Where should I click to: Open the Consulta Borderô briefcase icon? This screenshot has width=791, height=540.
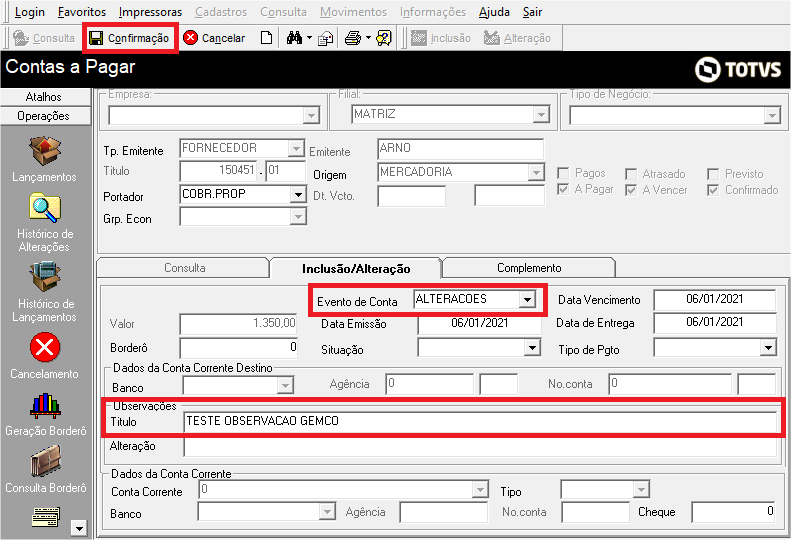45,461
